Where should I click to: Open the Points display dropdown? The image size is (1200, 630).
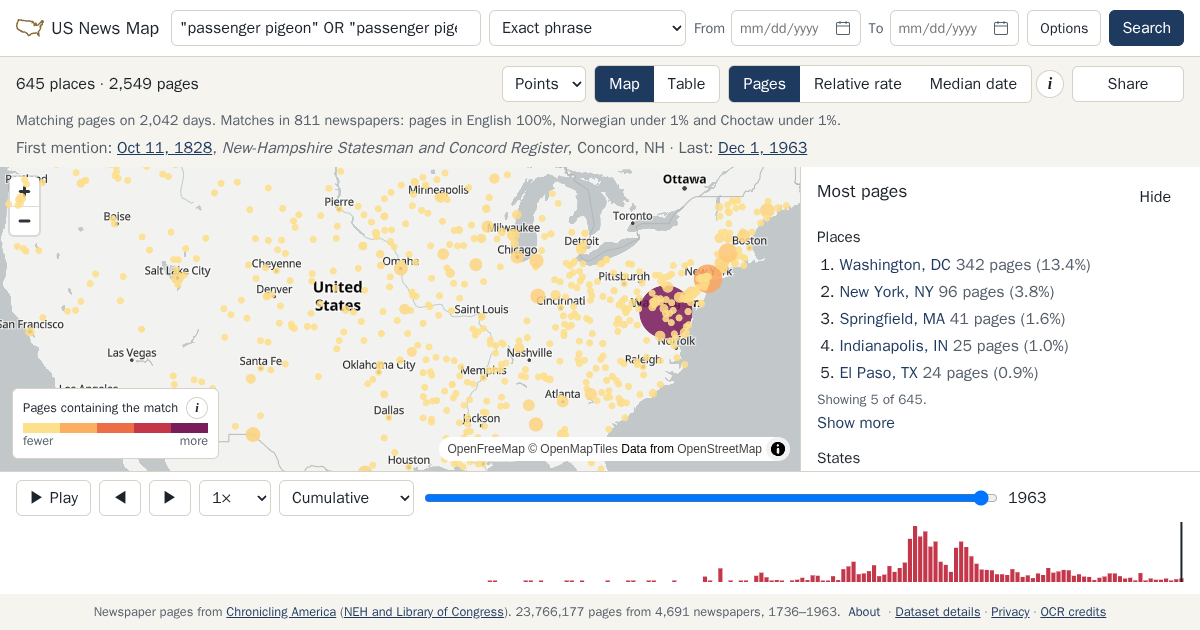pyautogui.click(x=544, y=84)
